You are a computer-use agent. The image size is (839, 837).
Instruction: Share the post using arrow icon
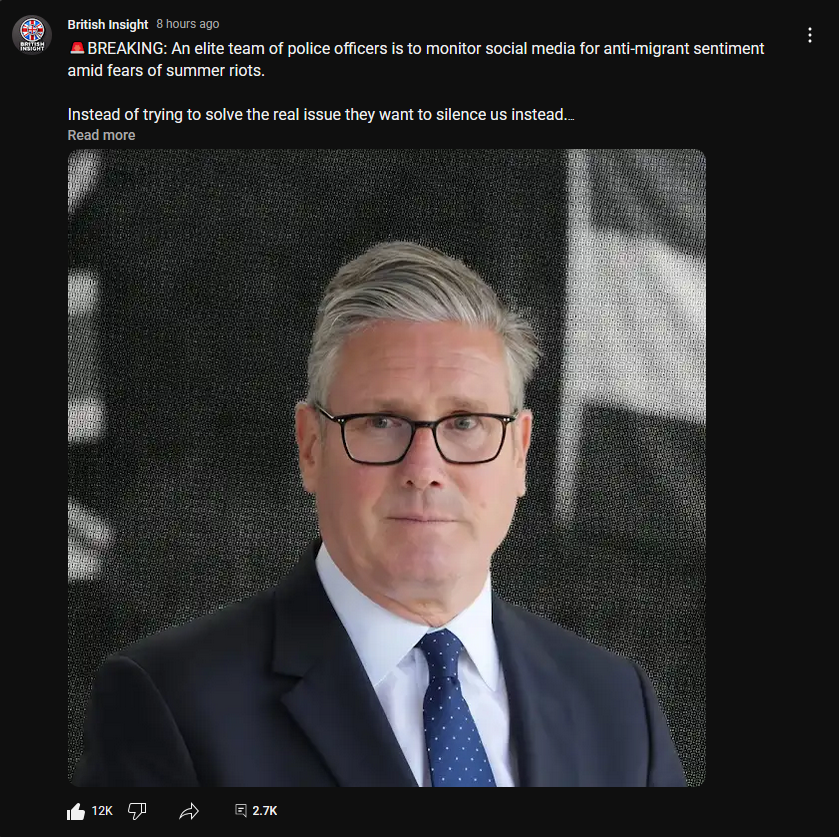click(189, 811)
